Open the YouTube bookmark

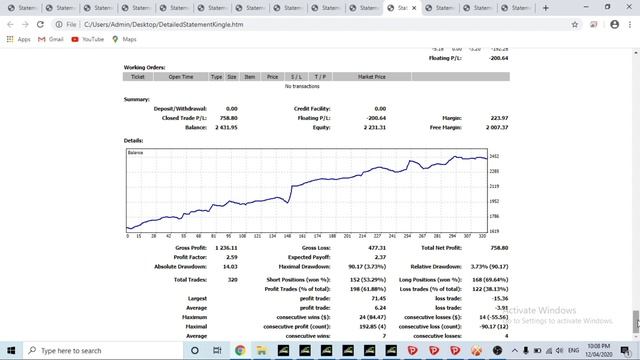click(87, 39)
